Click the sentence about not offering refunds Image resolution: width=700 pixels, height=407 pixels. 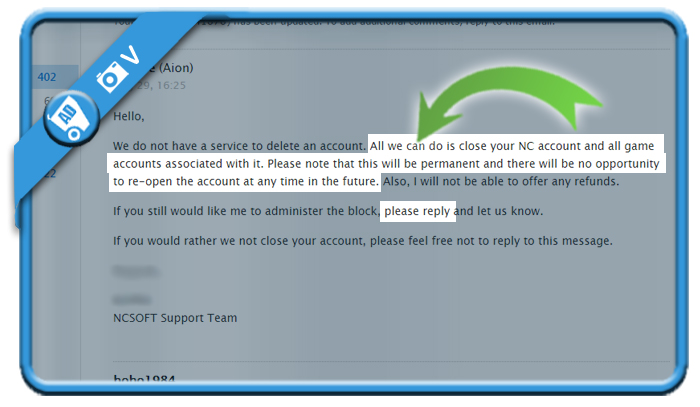[501, 182]
